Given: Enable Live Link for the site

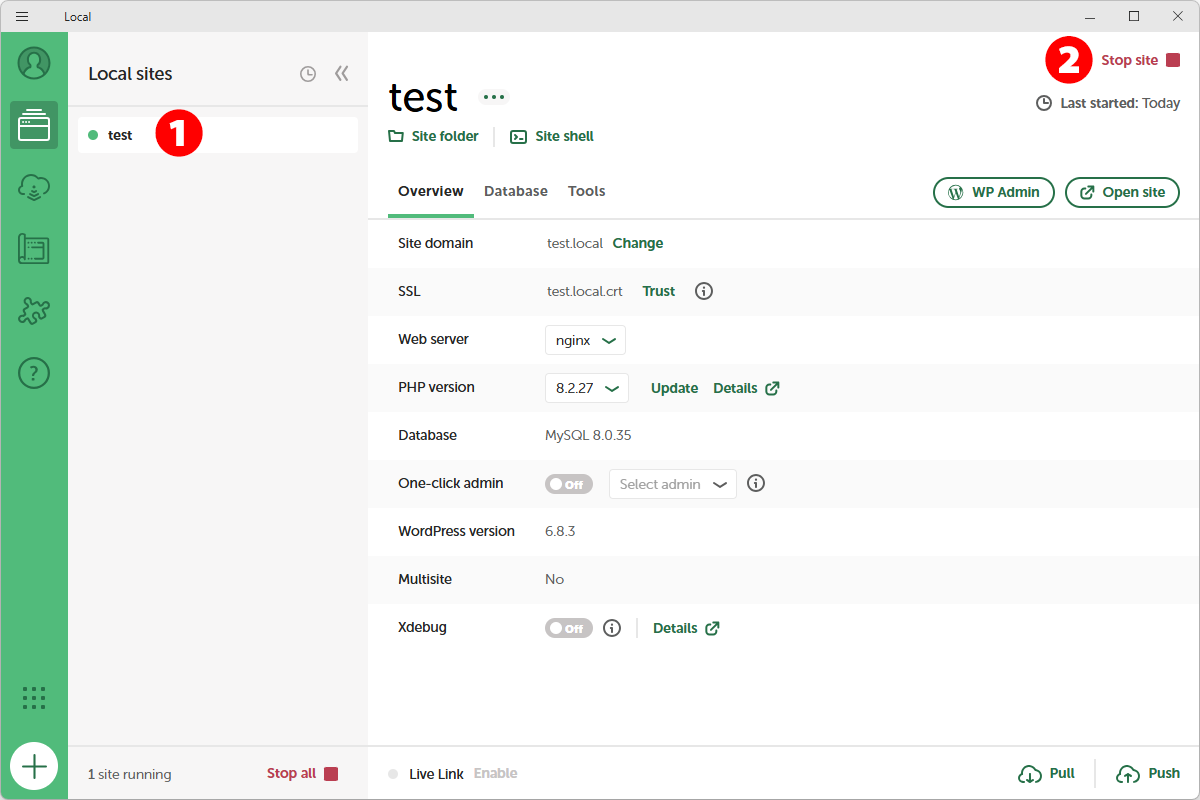Looking at the screenshot, I should coord(498,773).
